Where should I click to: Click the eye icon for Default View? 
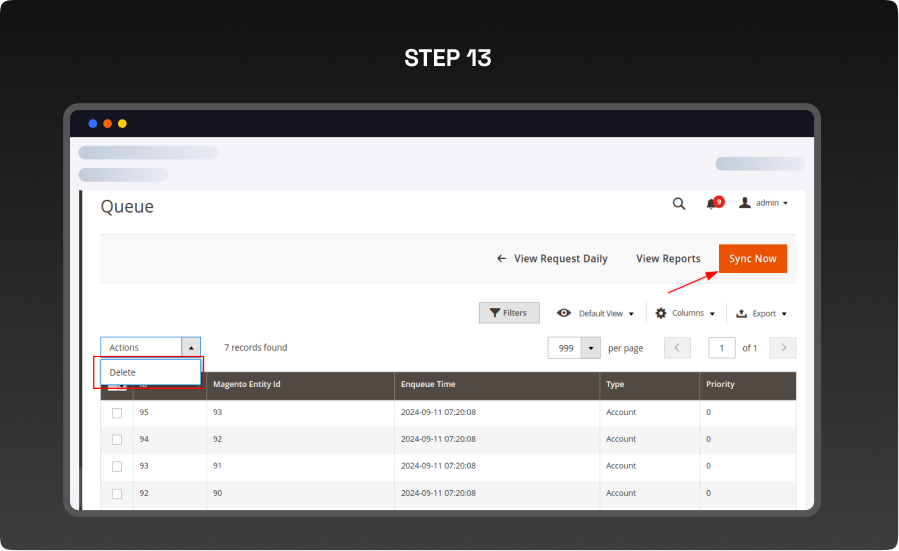[564, 313]
